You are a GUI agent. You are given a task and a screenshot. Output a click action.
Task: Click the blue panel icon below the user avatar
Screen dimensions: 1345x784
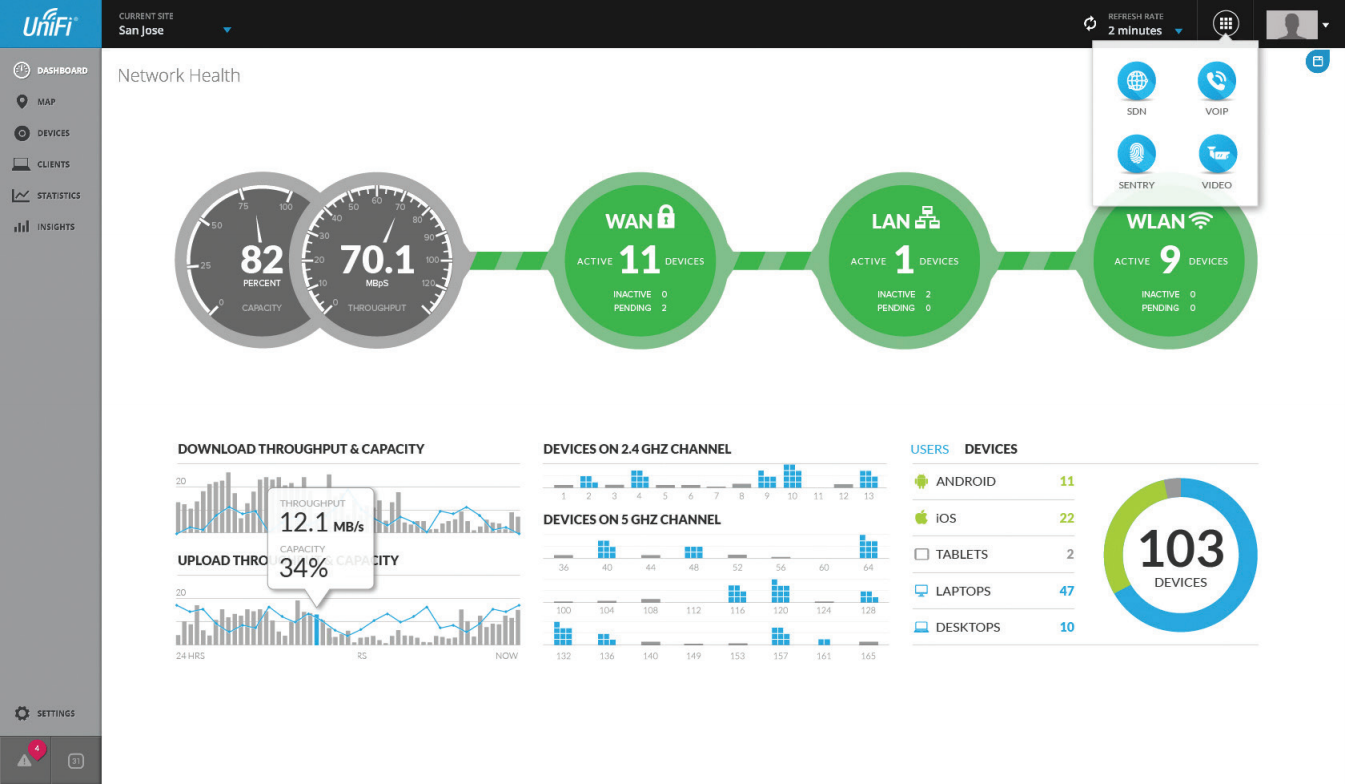click(1318, 62)
